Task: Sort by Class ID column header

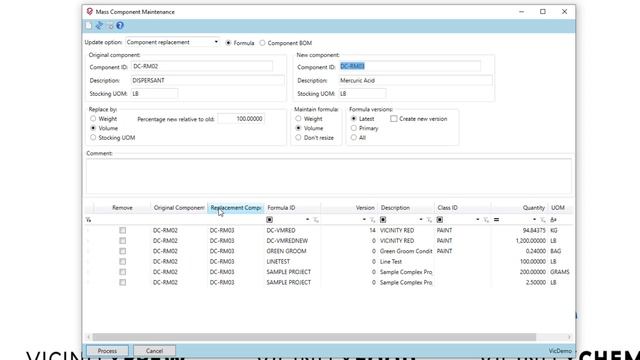Action: pos(462,208)
